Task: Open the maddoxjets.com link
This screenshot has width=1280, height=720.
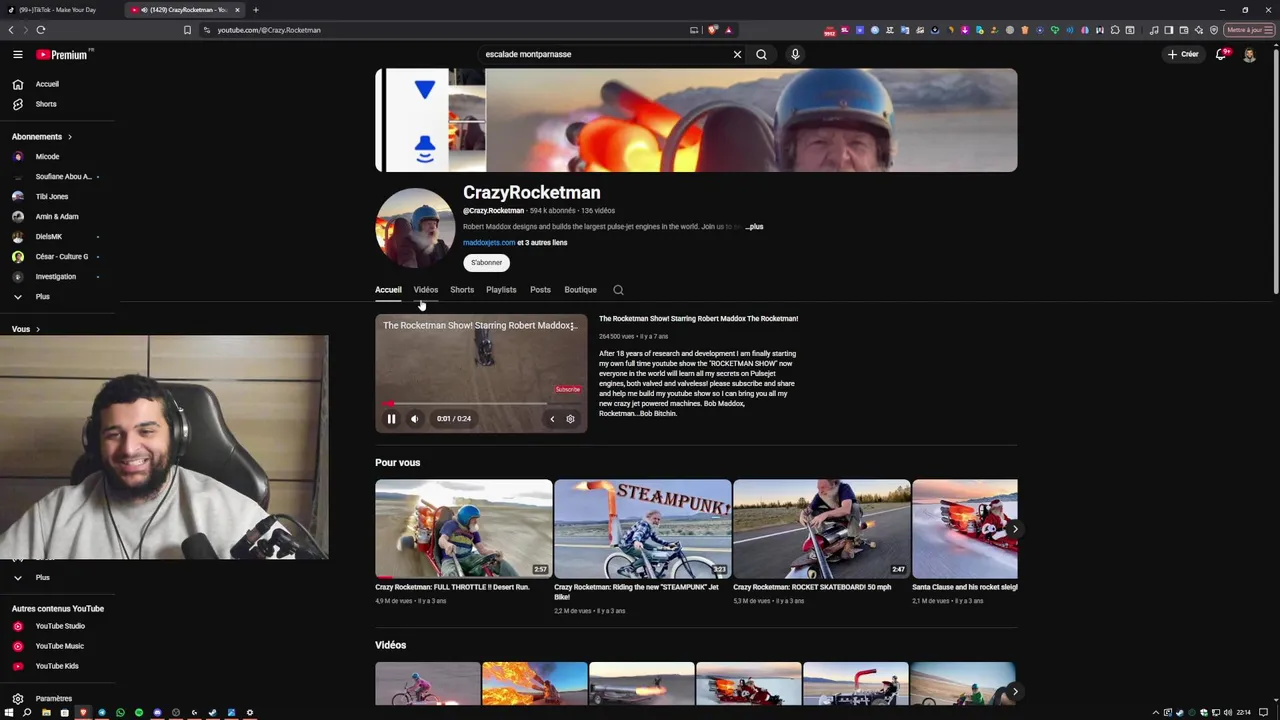Action: click(x=489, y=242)
